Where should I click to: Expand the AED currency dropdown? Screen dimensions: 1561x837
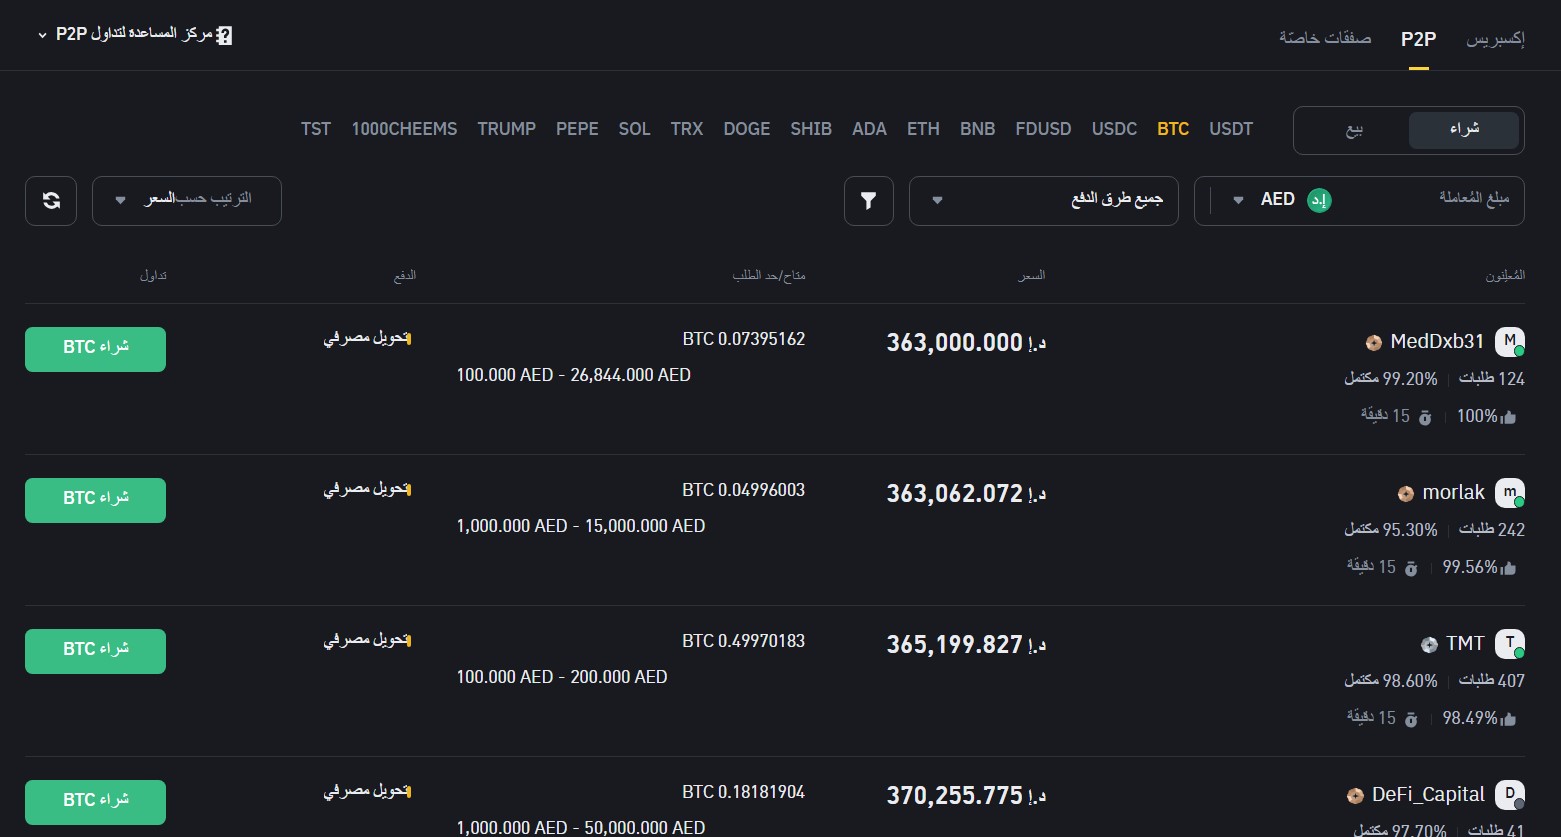click(x=1239, y=200)
